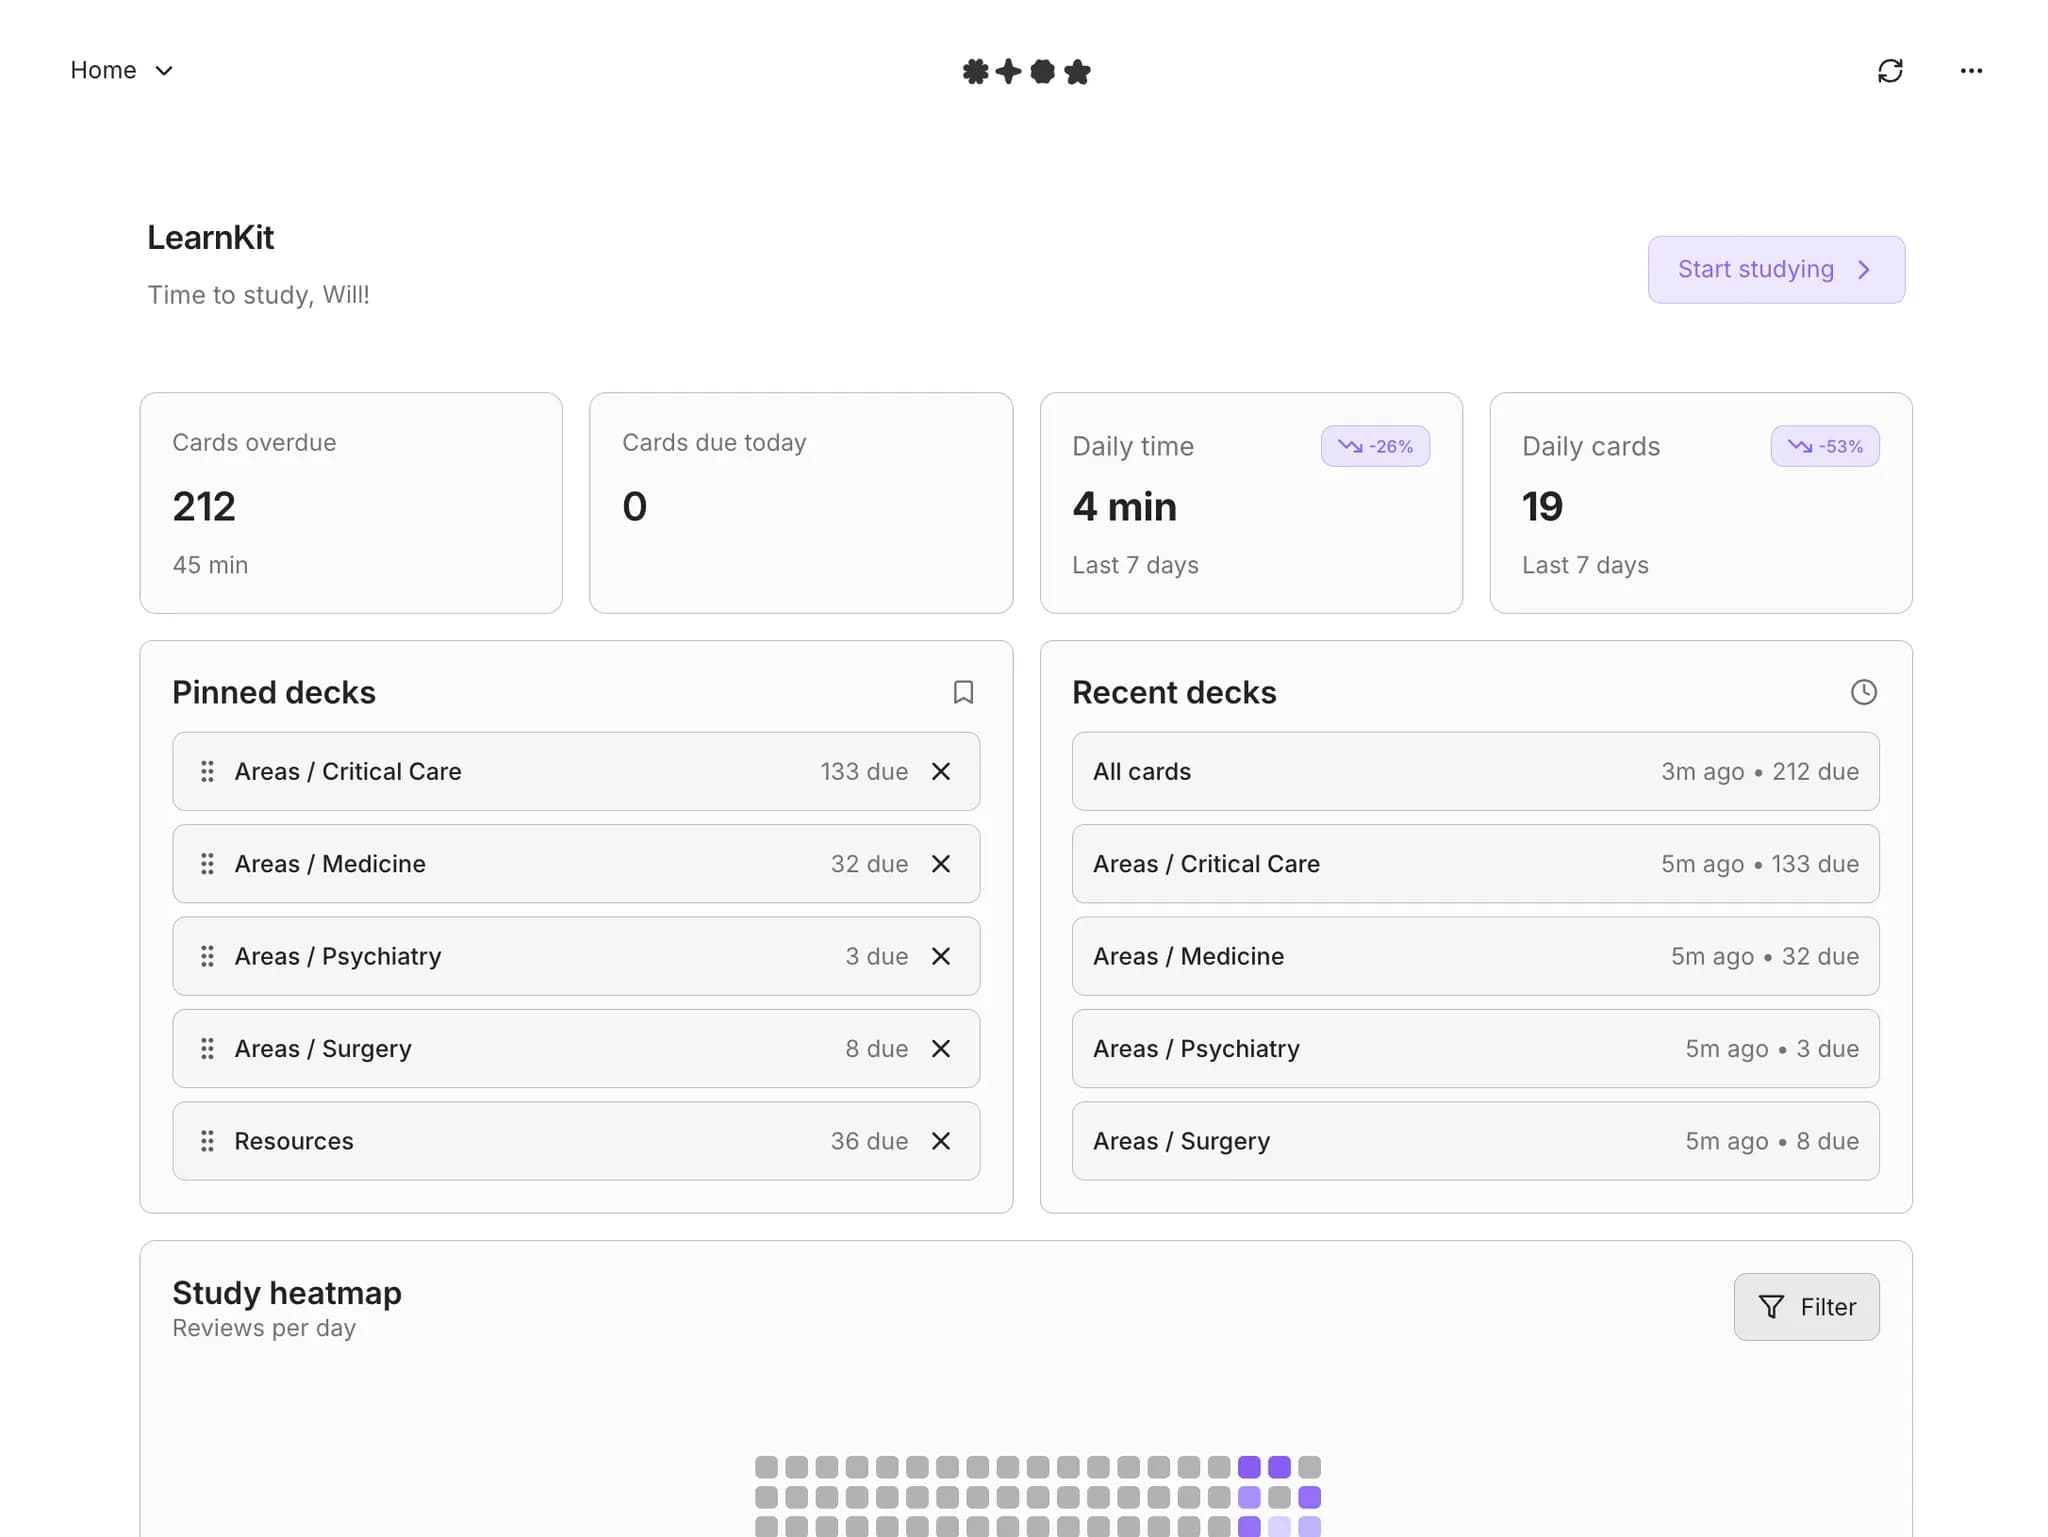The image size is (2048, 1537).
Task: Unpin Areas / Critical Care deck
Action: (x=941, y=771)
